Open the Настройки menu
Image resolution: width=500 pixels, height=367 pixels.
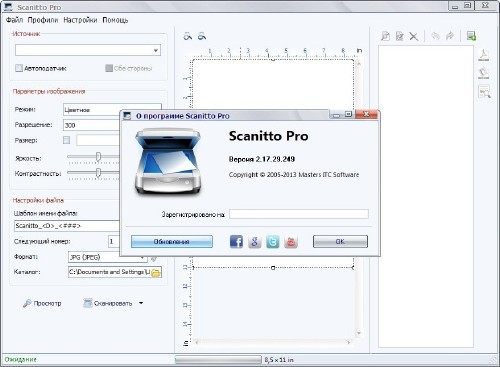pos(80,20)
